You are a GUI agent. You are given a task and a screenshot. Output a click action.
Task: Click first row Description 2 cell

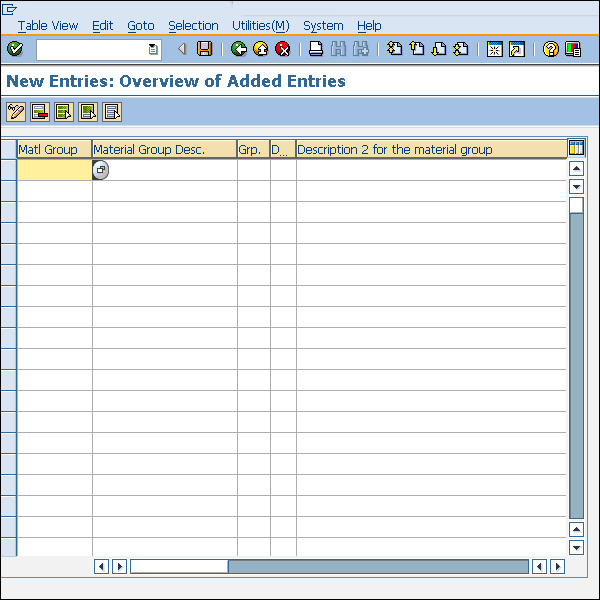(431, 170)
